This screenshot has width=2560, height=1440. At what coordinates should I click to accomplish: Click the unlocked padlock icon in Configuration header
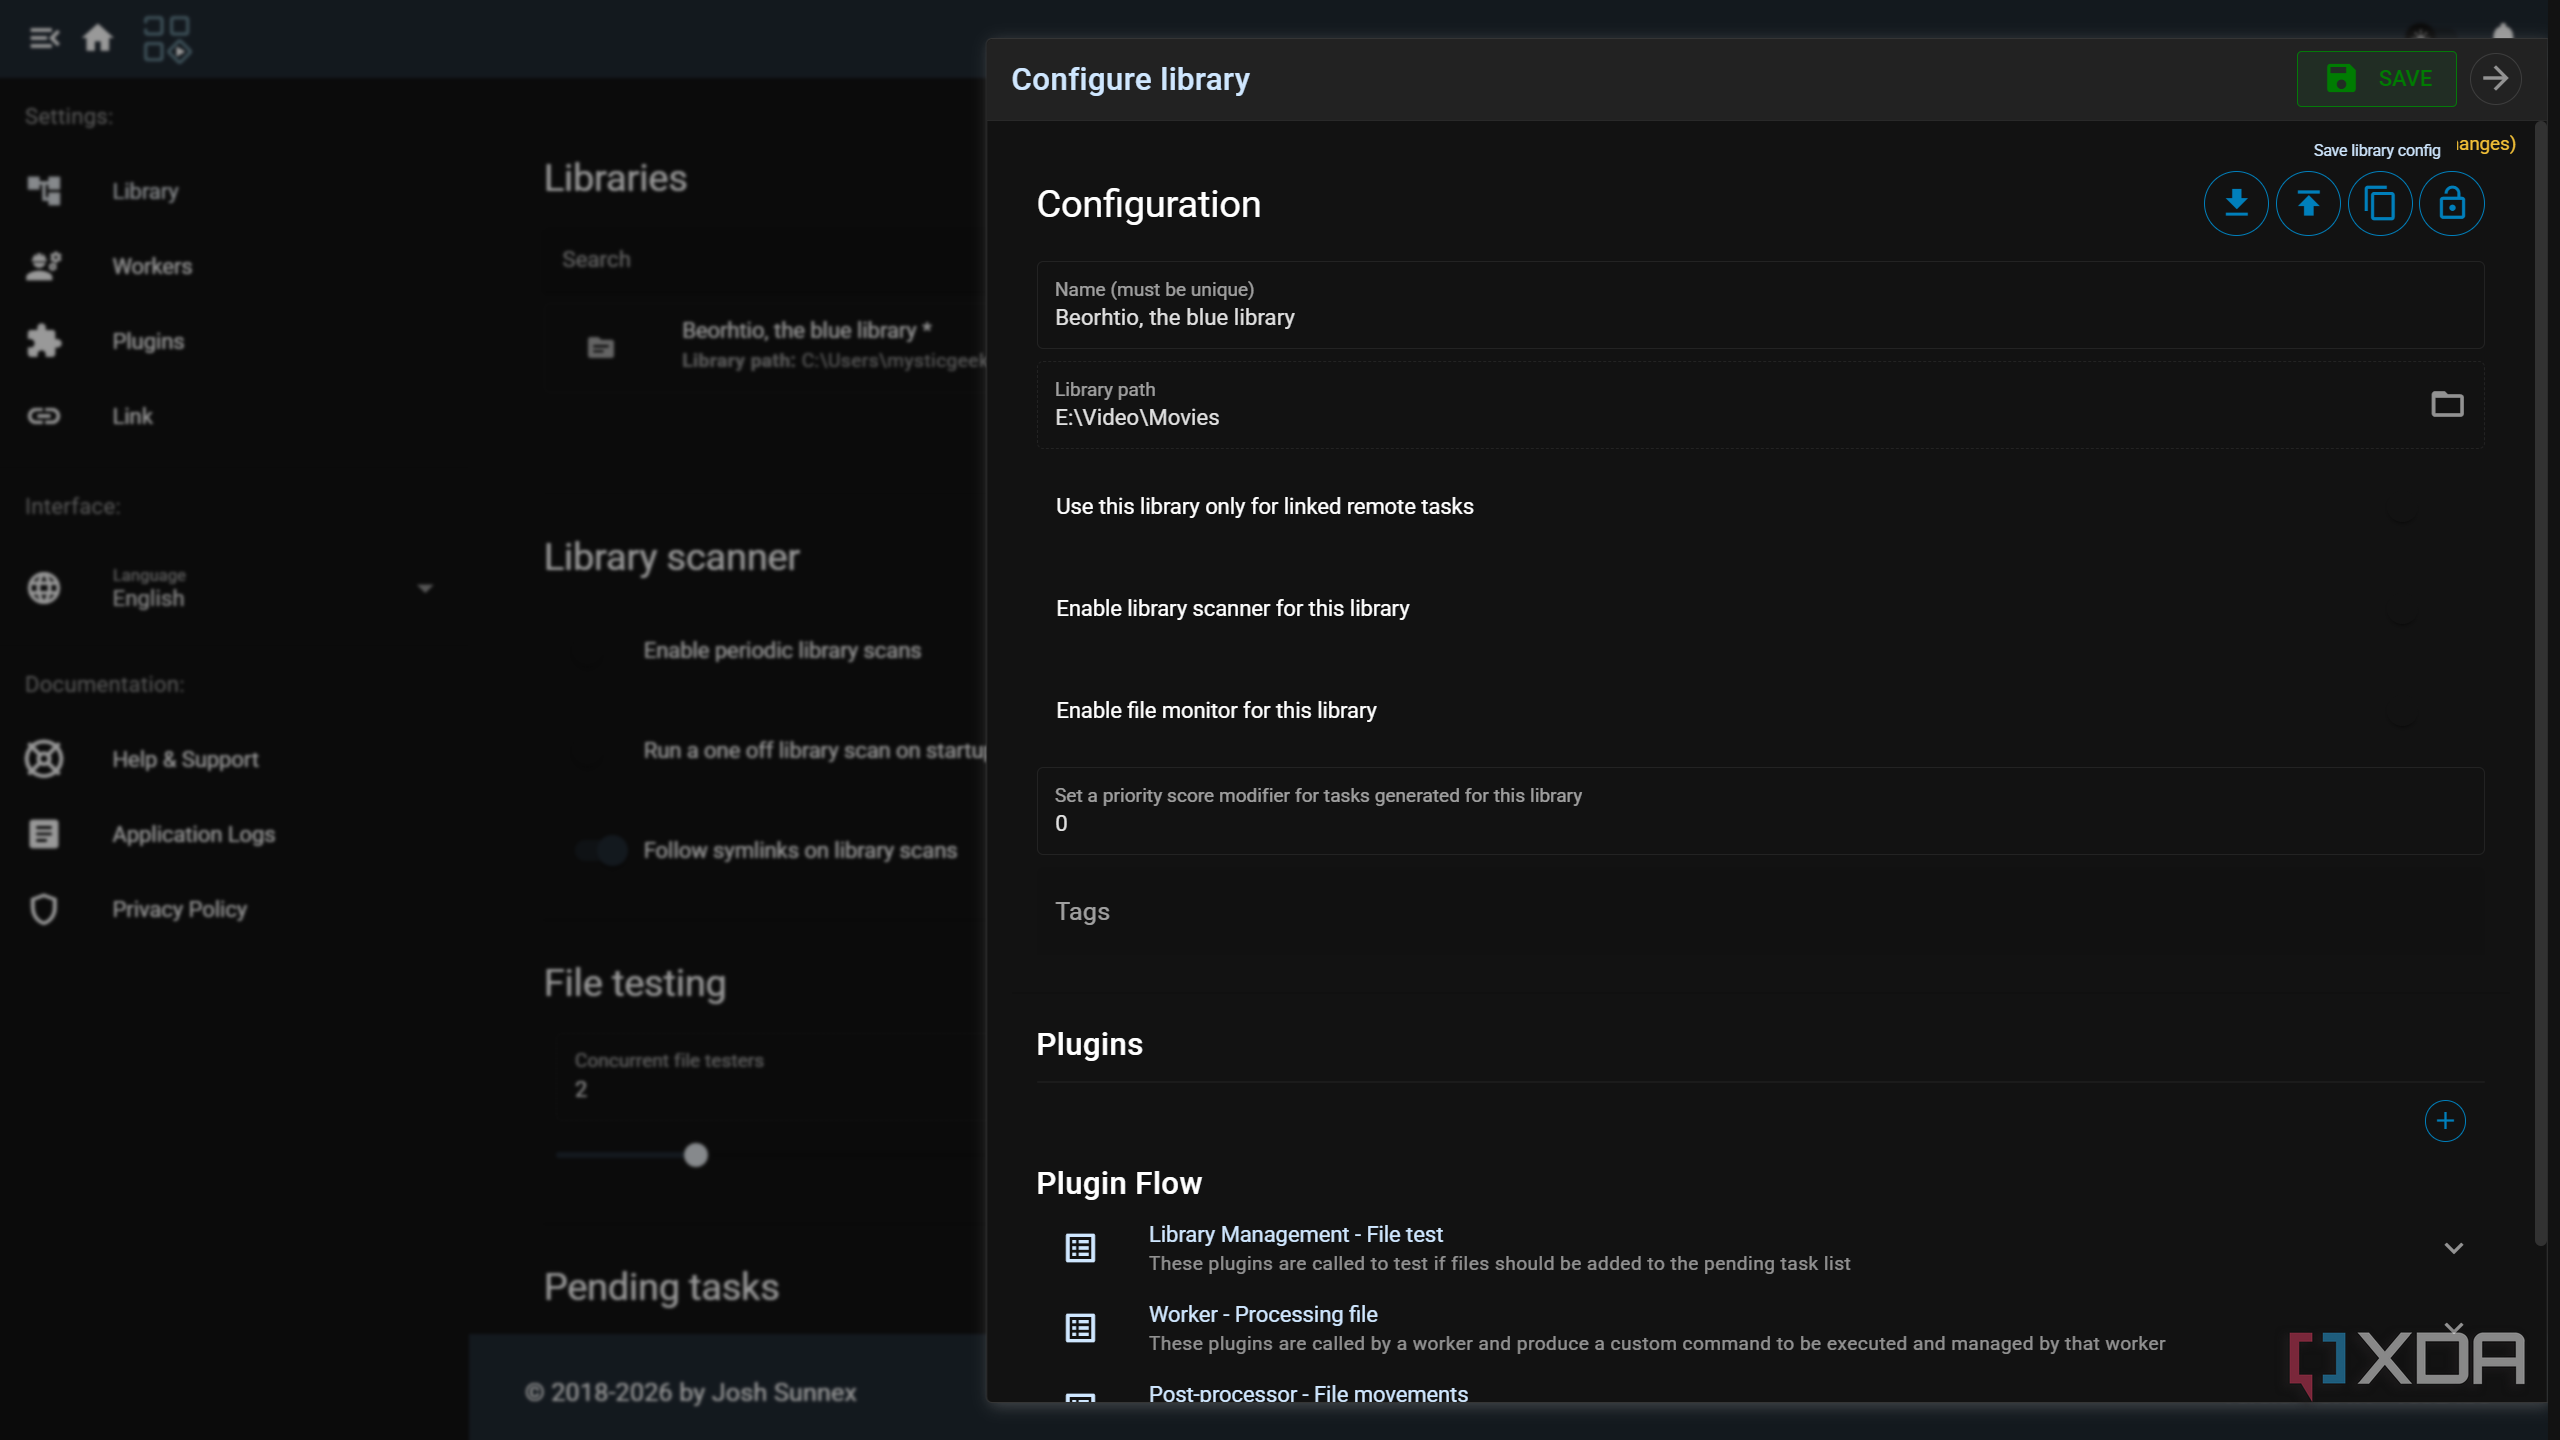click(x=2452, y=204)
